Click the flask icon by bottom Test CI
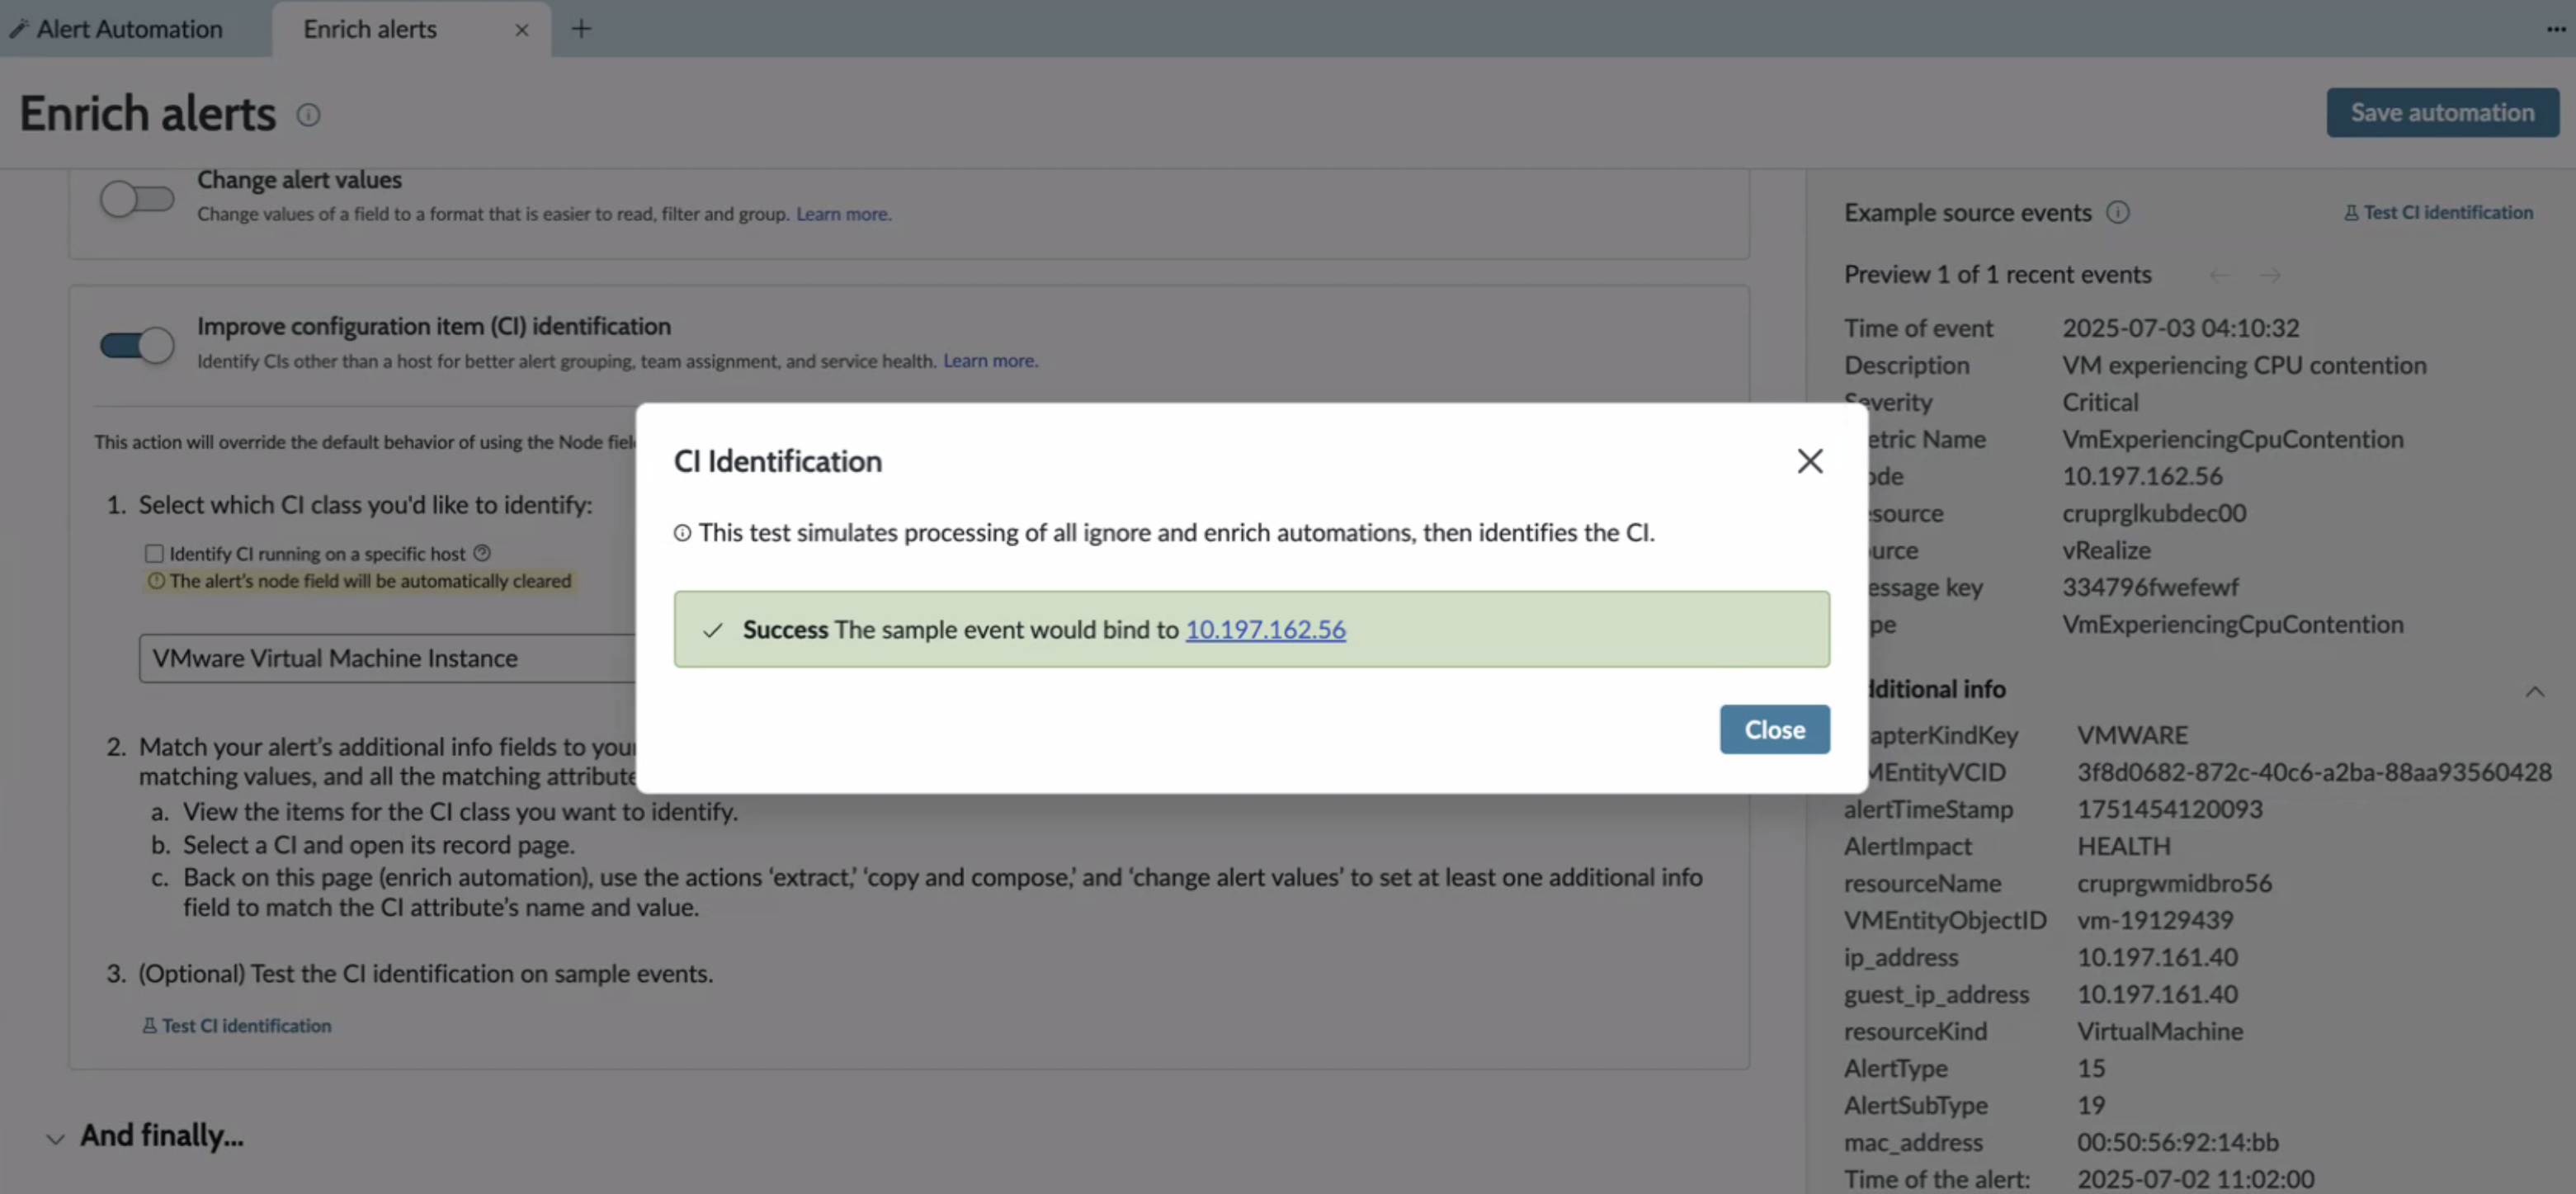Screen dimensions: 2576x1194 coord(149,1025)
